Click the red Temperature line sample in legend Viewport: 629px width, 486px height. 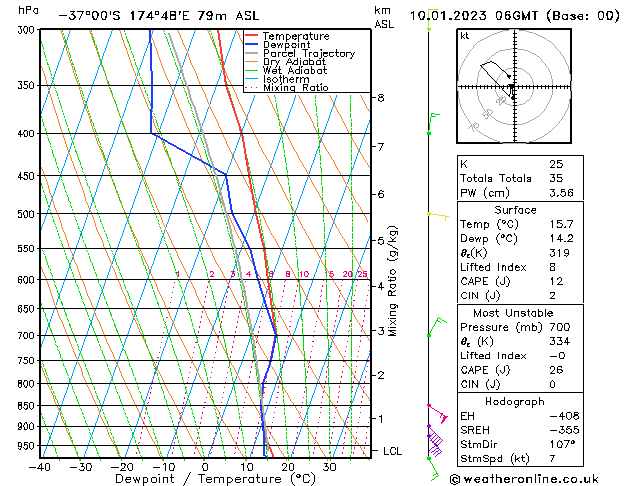(251, 36)
